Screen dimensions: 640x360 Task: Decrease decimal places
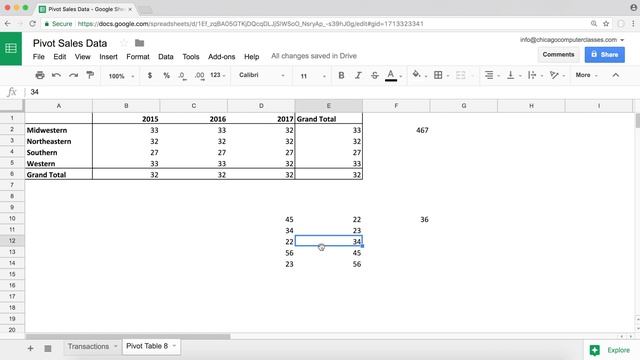[x=182, y=76]
